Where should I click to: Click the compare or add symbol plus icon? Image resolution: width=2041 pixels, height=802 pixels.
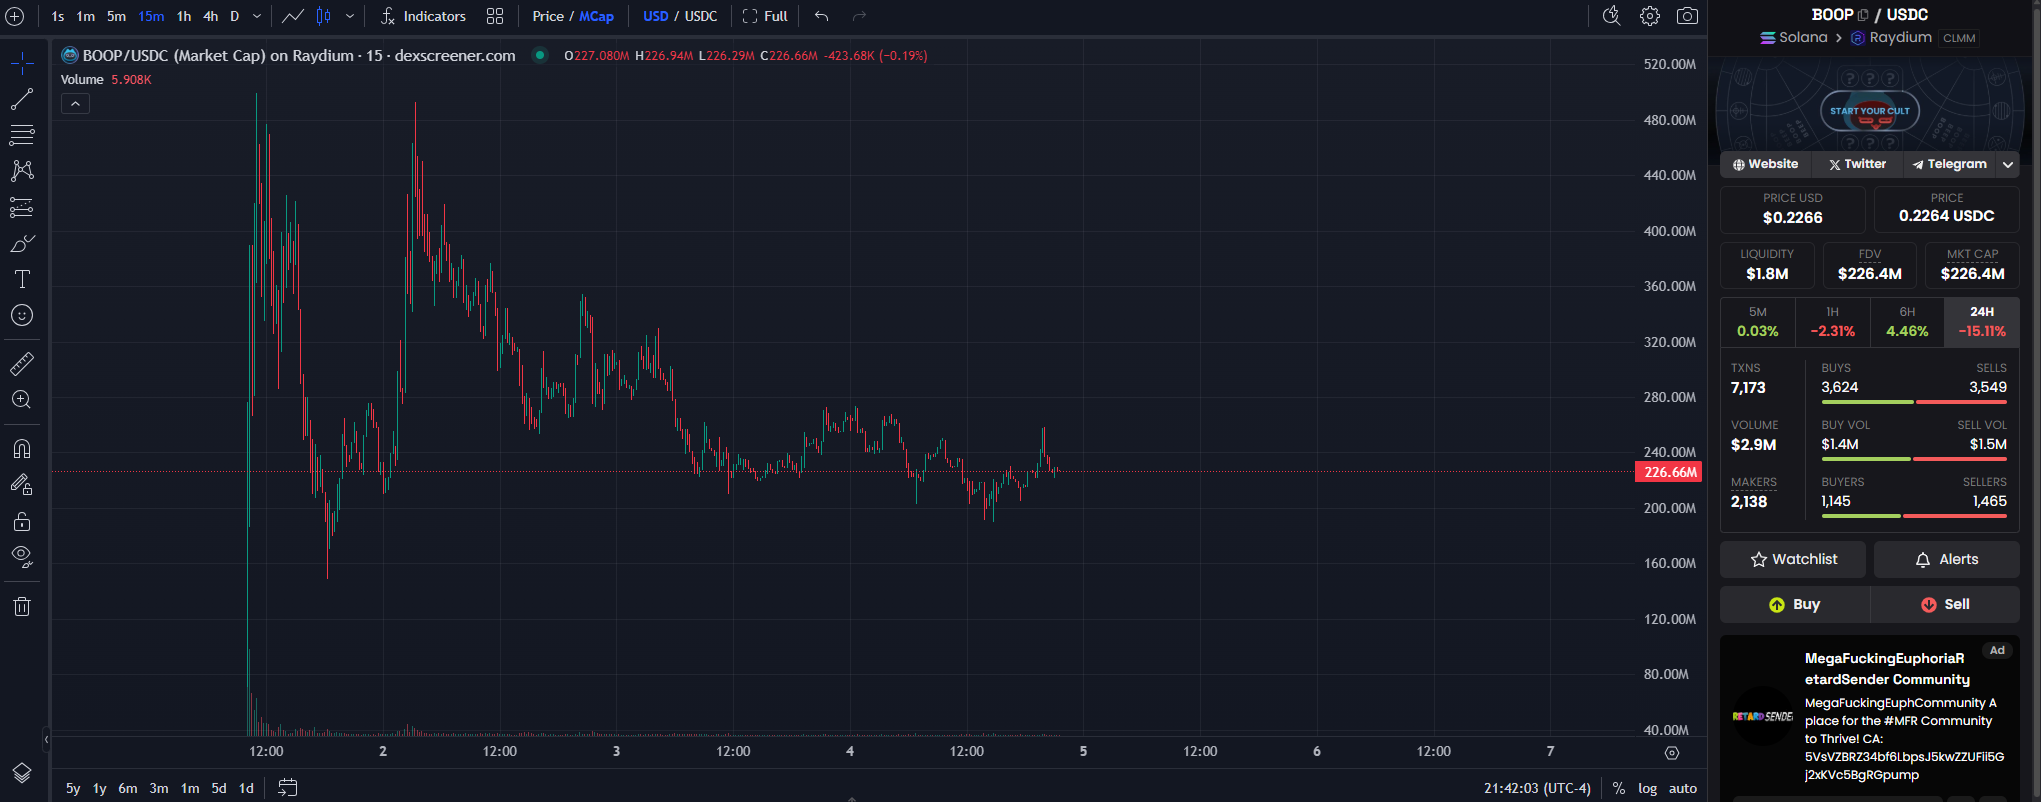tap(15, 16)
